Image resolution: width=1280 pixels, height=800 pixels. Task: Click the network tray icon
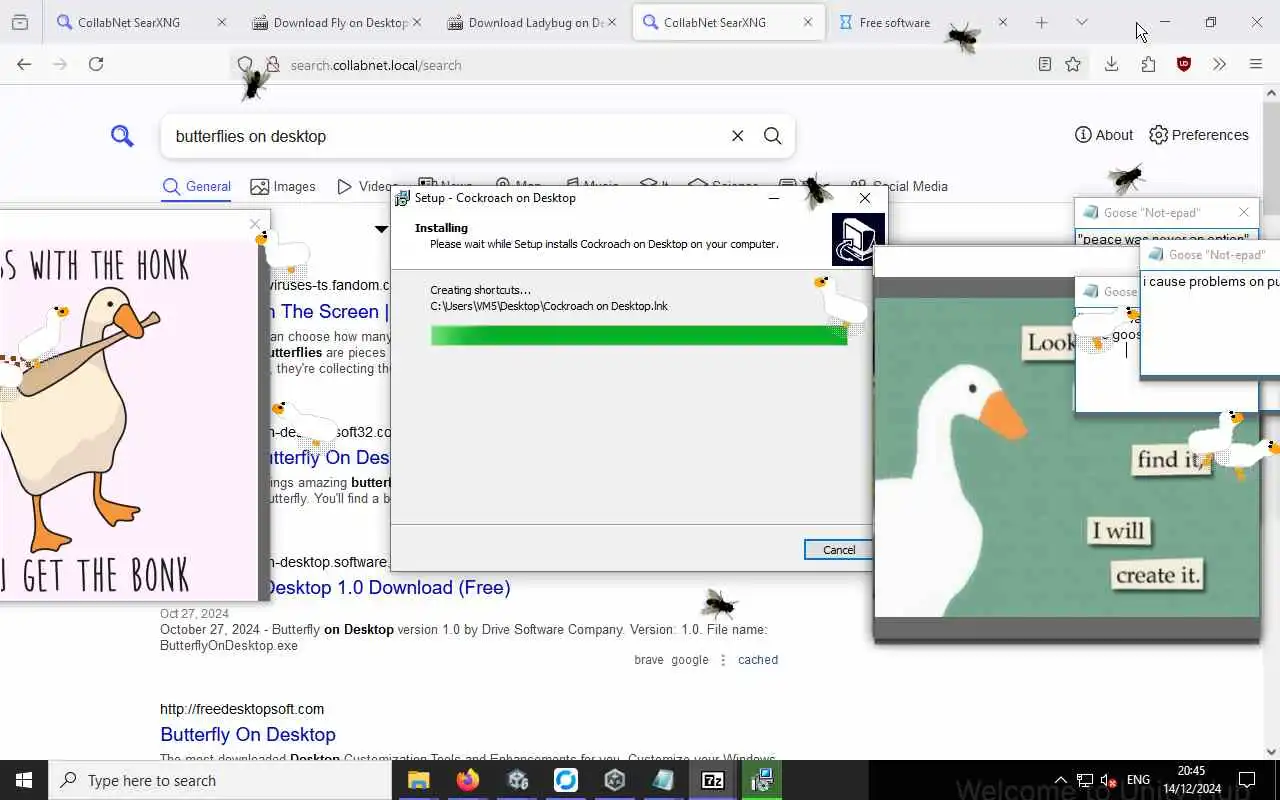[x=1085, y=780]
